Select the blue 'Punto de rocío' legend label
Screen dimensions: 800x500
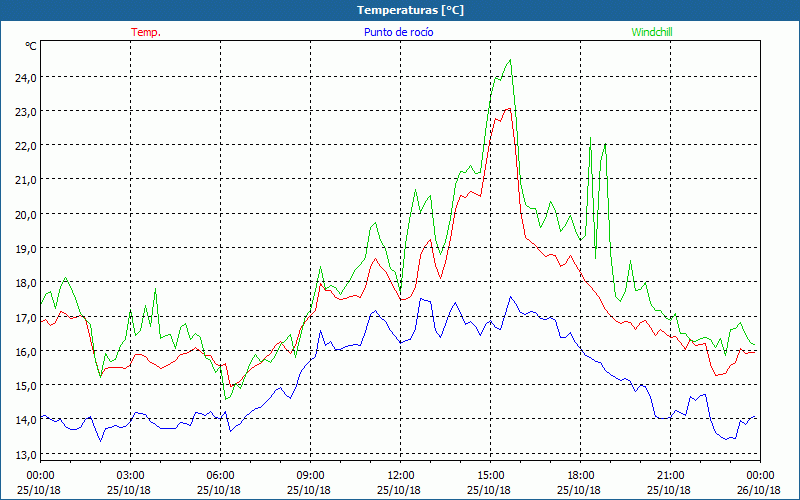pyautogui.click(x=398, y=32)
